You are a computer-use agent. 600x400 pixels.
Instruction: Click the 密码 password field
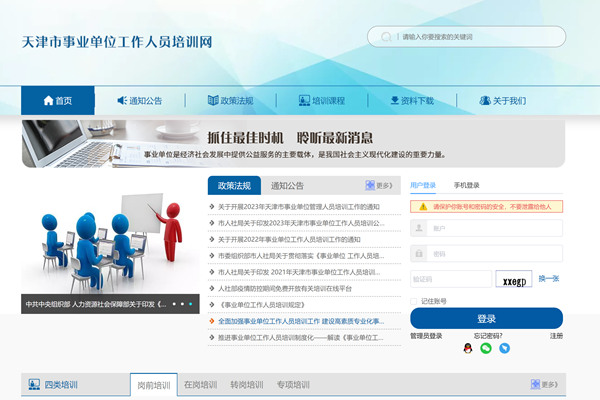(x=486, y=253)
